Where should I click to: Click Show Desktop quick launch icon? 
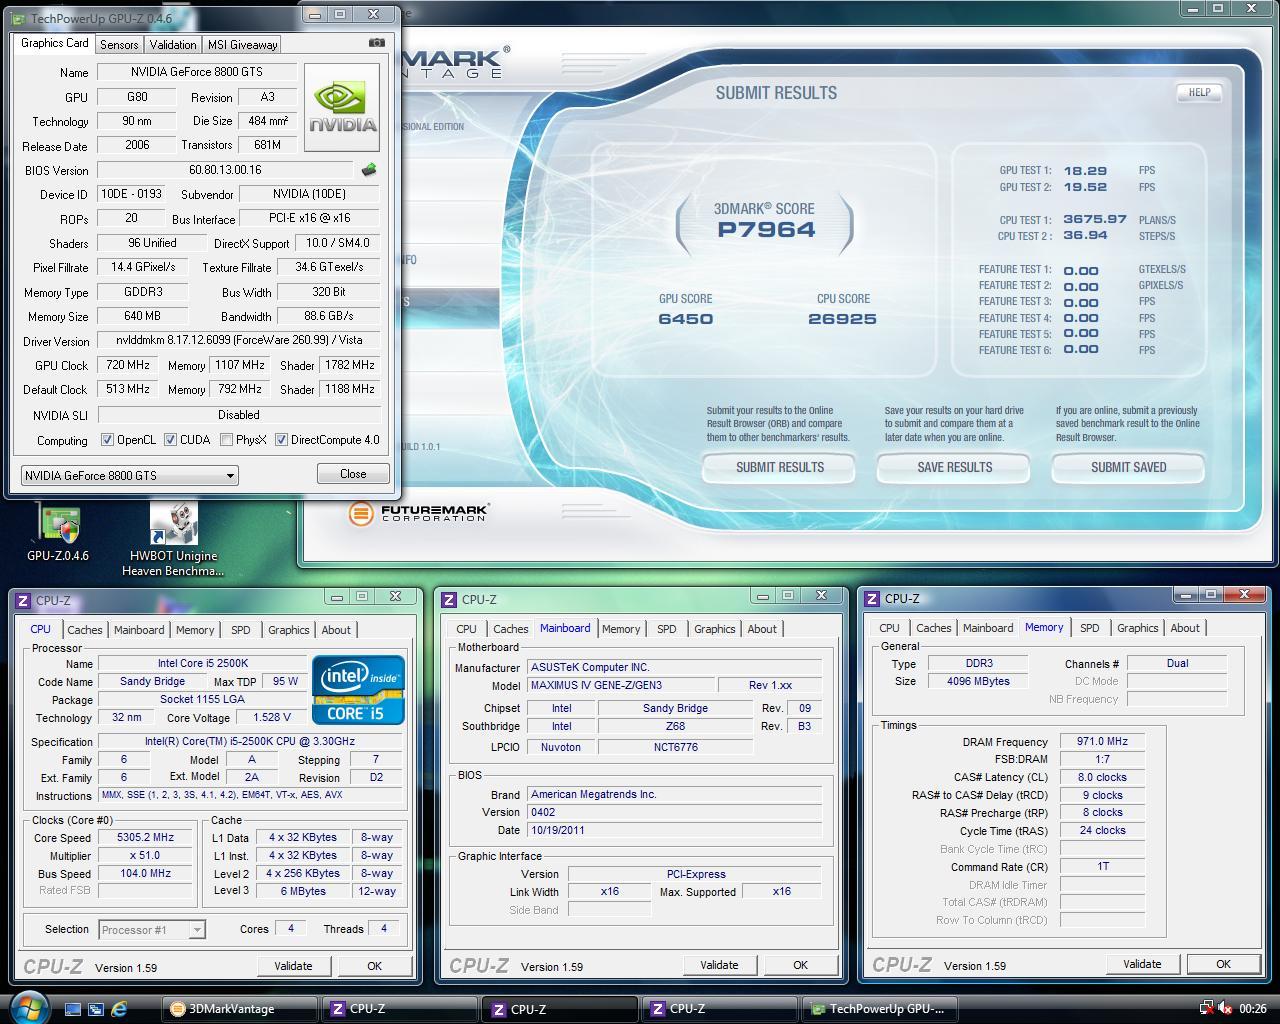point(73,1009)
